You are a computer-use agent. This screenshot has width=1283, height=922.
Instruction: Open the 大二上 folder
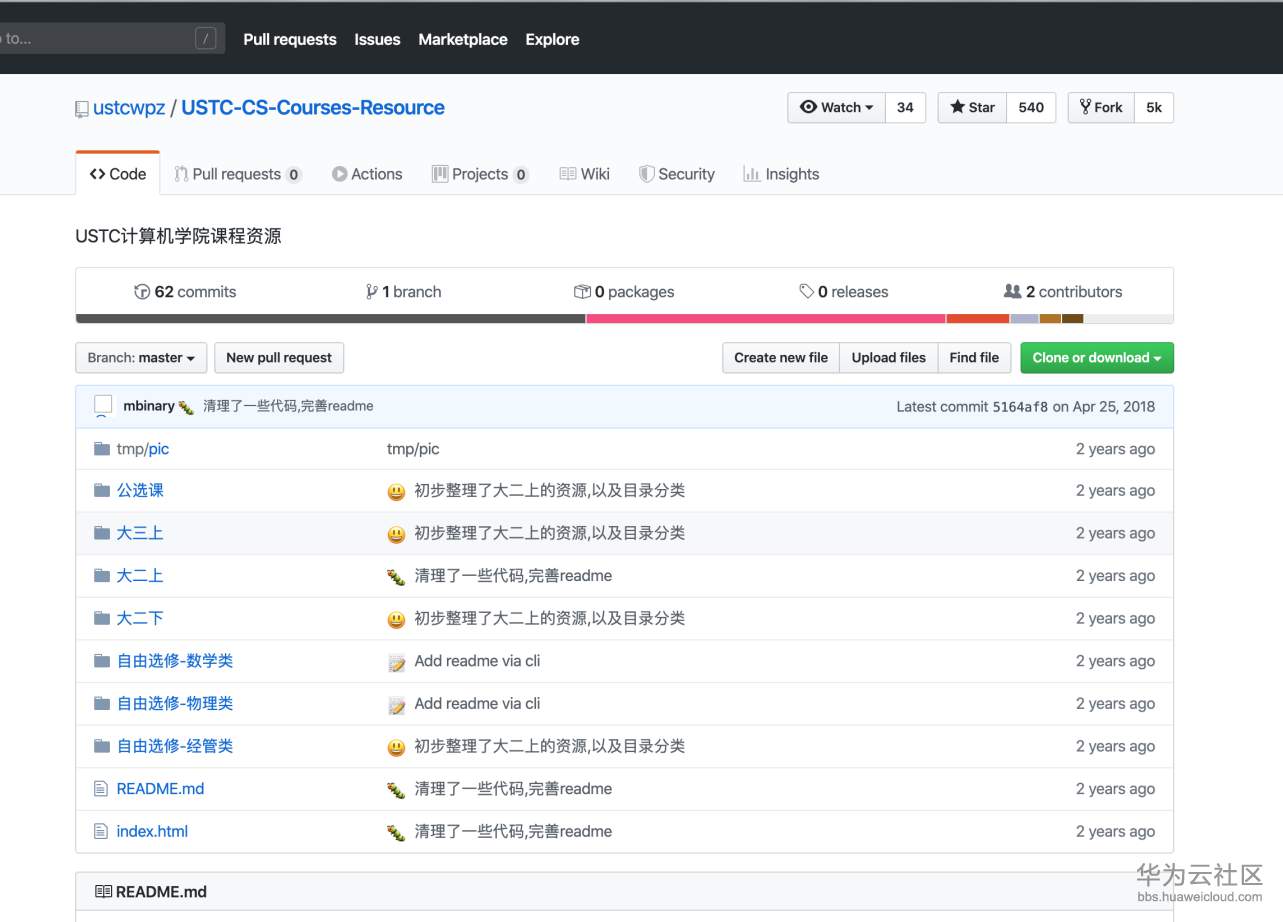140,575
